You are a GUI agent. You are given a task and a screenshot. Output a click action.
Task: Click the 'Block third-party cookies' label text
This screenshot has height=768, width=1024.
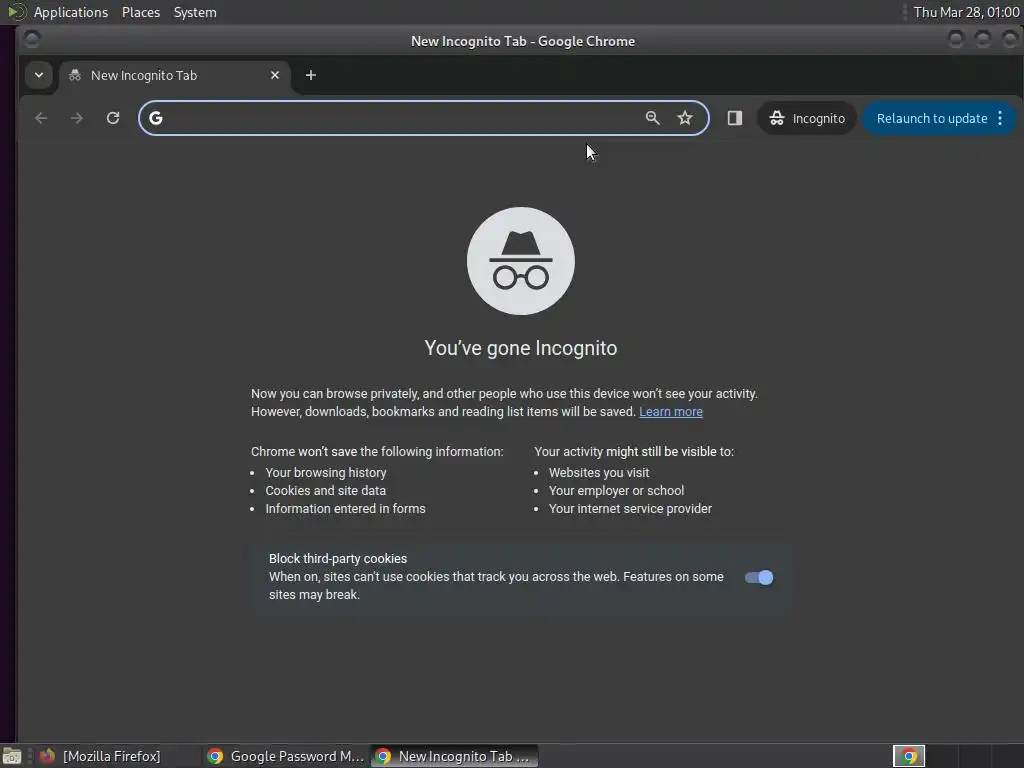pyautogui.click(x=338, y=558)
